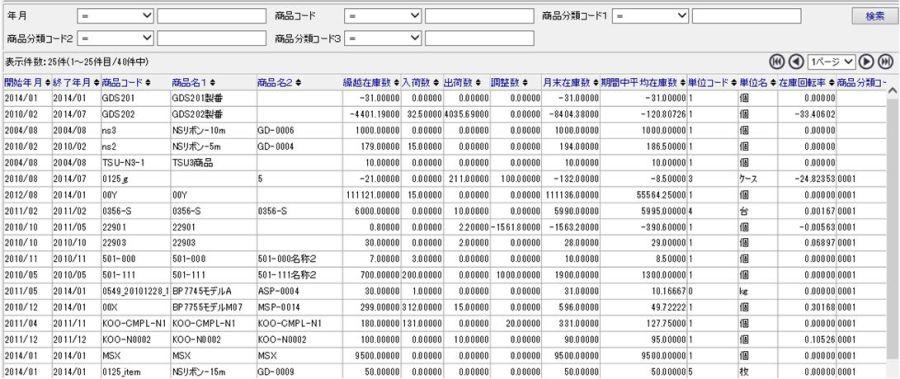Go to the last page icon

(x=886, y=61)
